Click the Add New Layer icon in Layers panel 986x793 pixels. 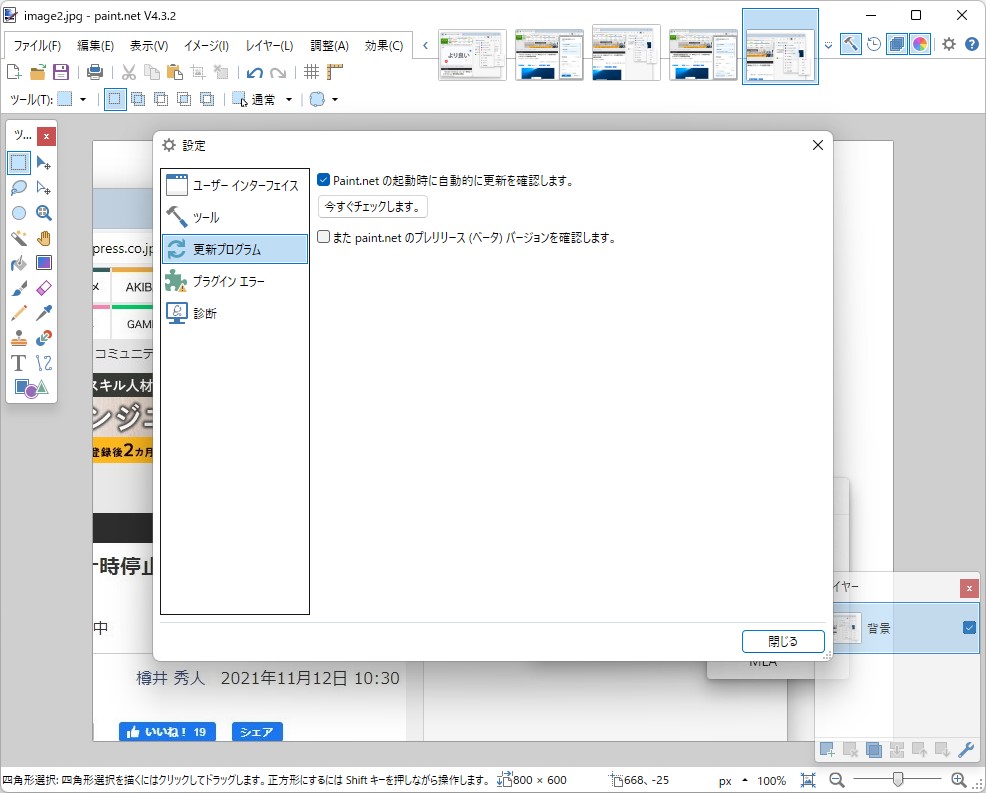(826, 749)
